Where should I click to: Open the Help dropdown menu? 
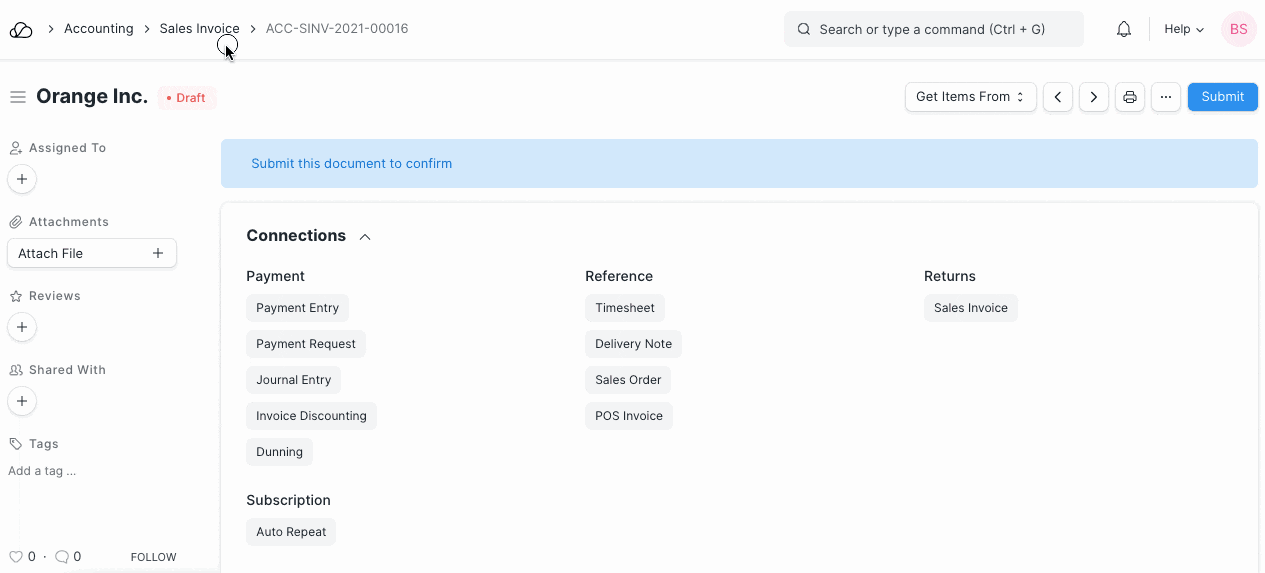(x=1184, y=30)
